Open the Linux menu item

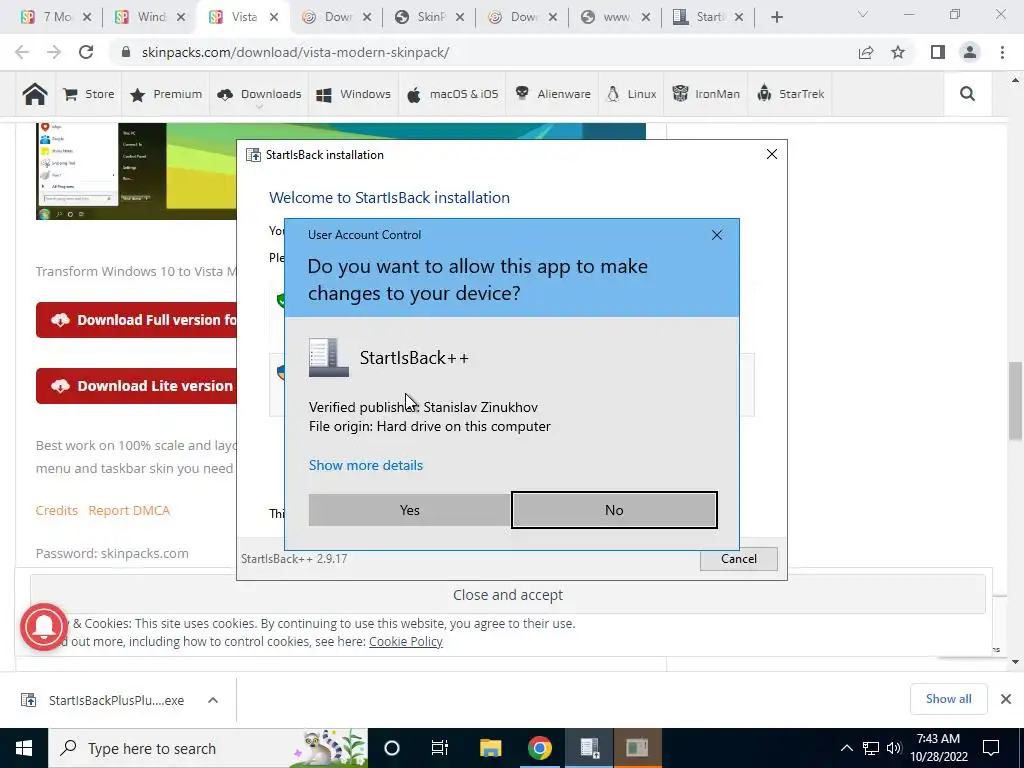(x=631, y=94)
